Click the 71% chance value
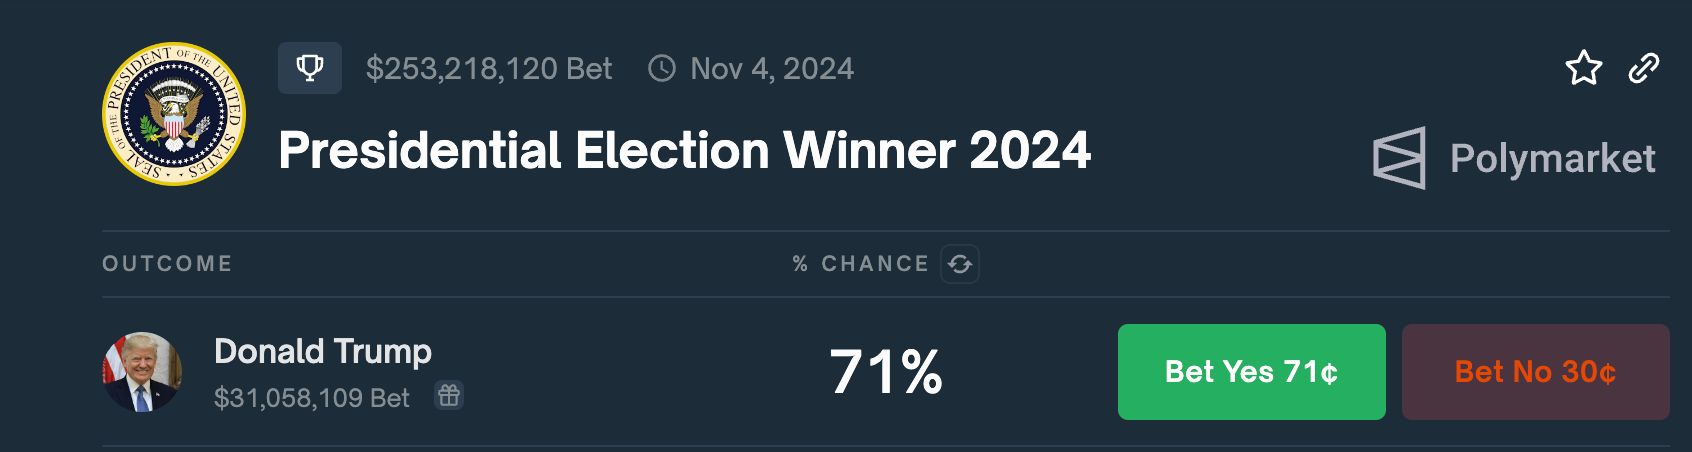Viewport: 1692px width, 452px height. (886, 372)
